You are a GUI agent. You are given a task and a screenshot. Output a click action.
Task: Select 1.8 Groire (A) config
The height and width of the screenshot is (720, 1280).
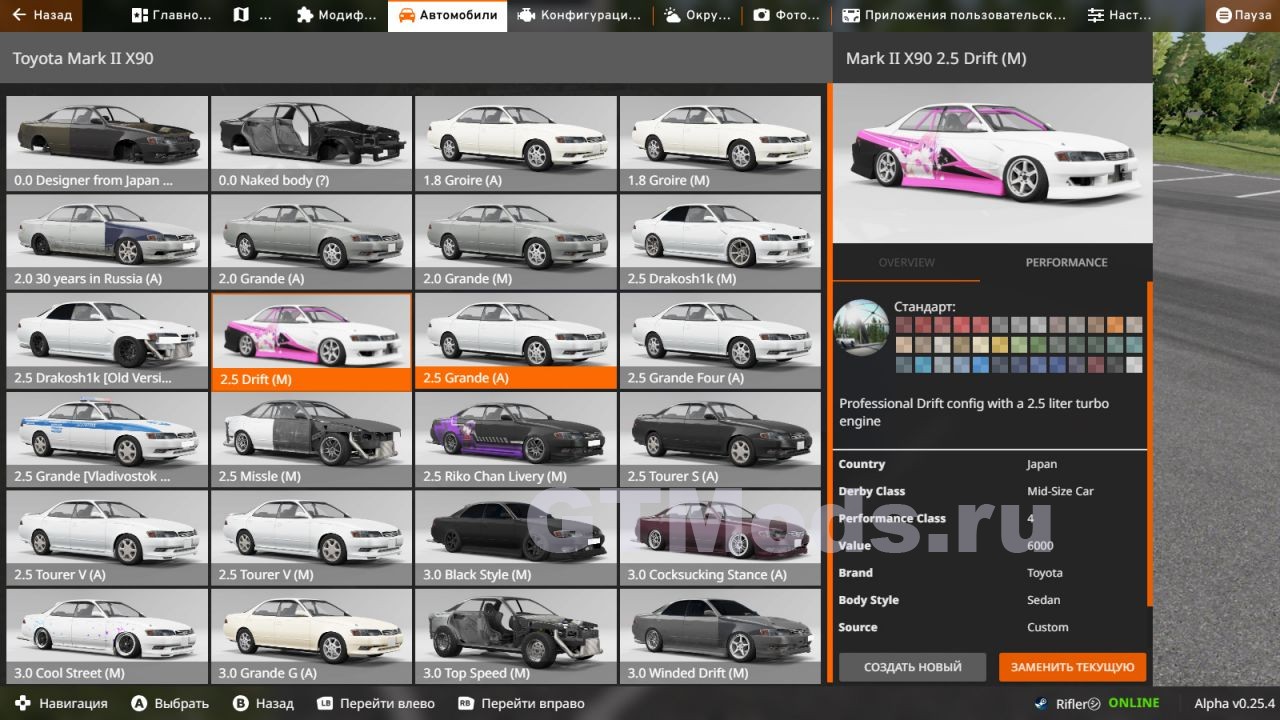click(515, 143)
